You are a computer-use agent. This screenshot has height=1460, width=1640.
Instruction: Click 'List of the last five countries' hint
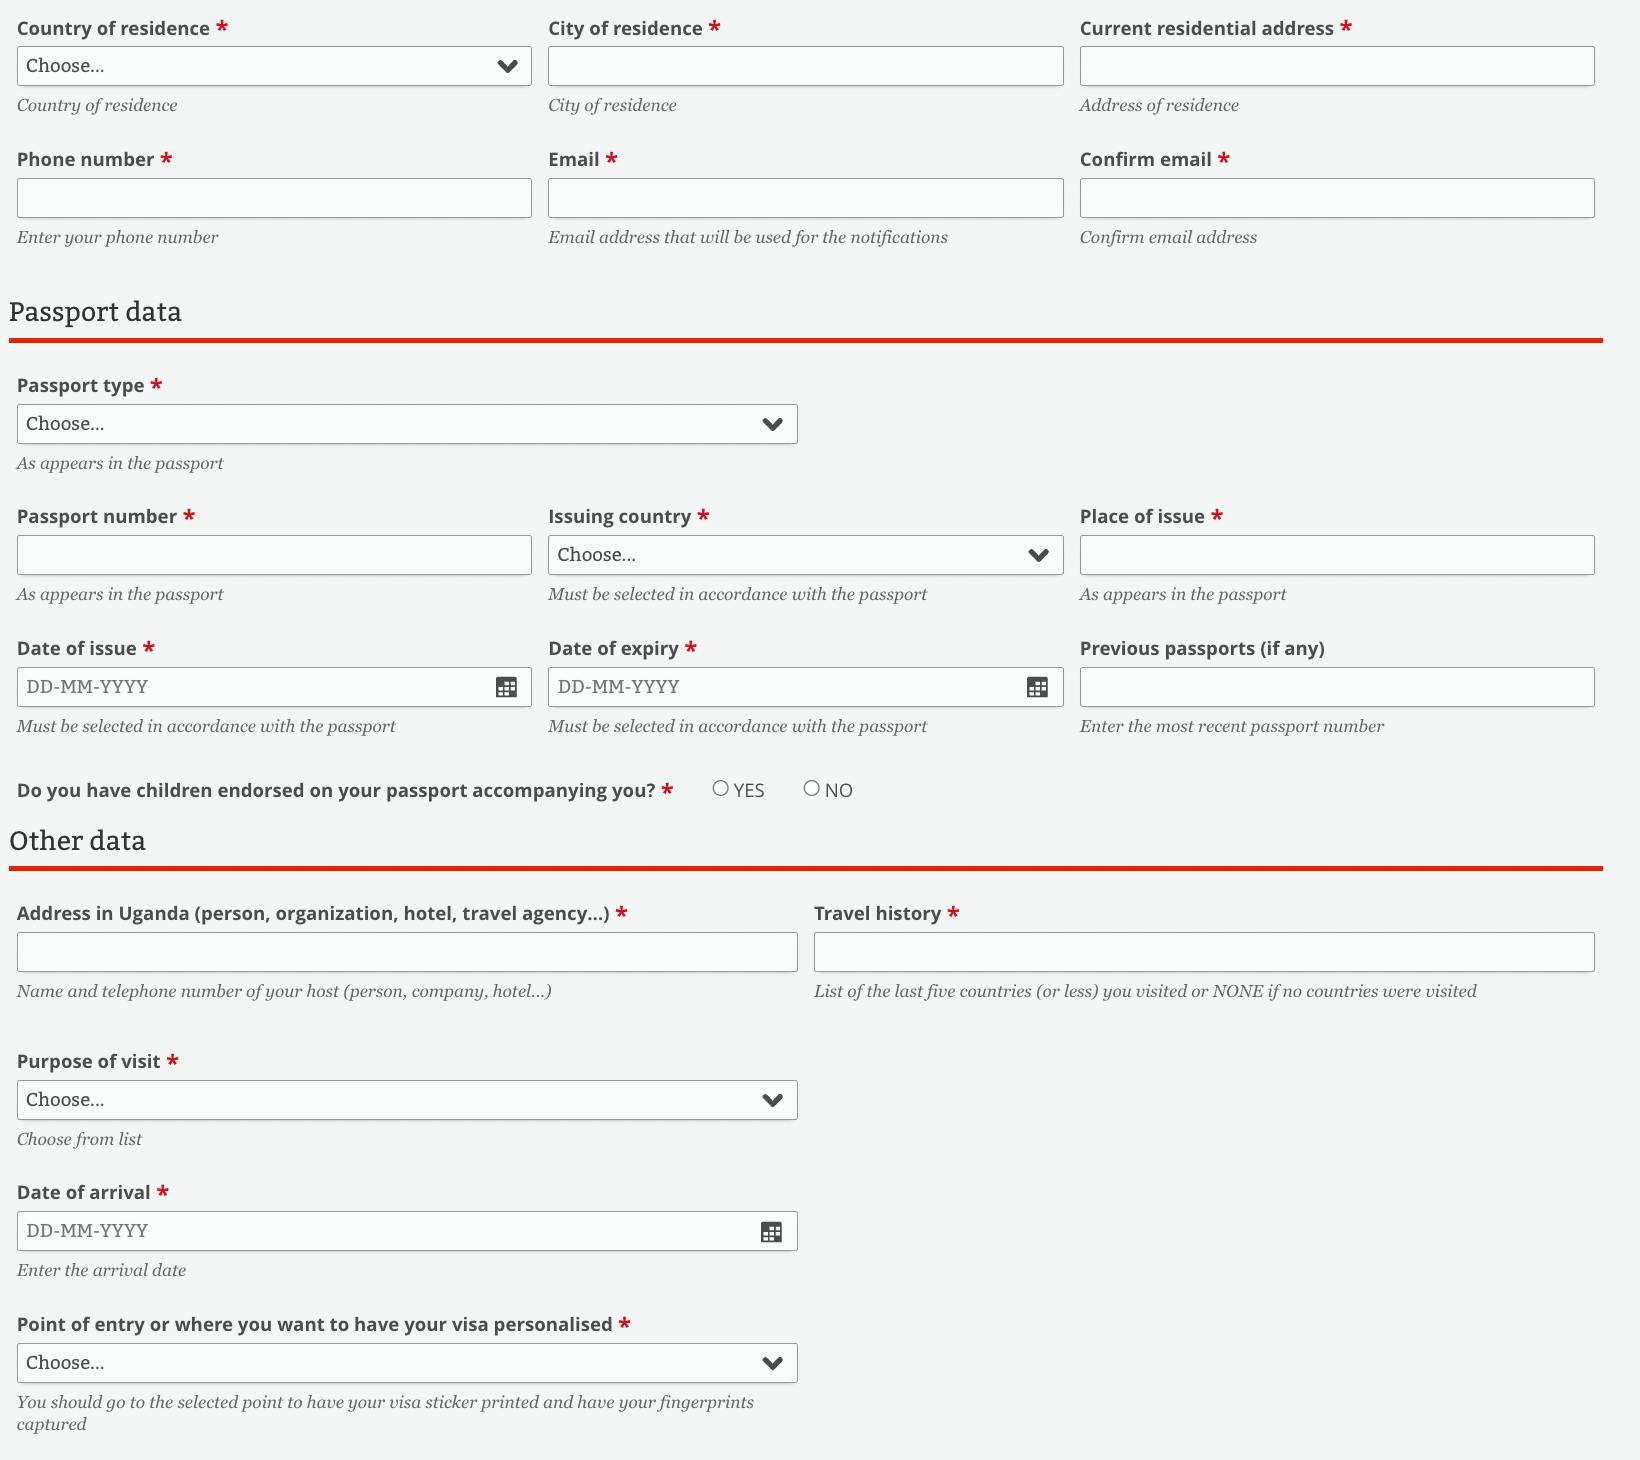(1145, 991)
